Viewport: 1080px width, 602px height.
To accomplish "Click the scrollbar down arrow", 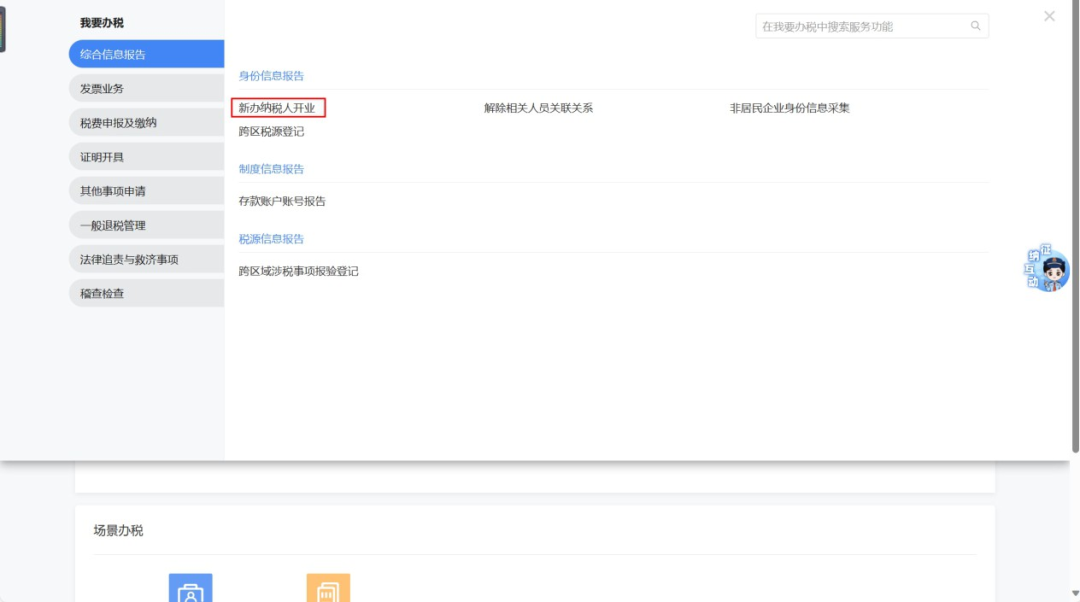I will 1075,594.
